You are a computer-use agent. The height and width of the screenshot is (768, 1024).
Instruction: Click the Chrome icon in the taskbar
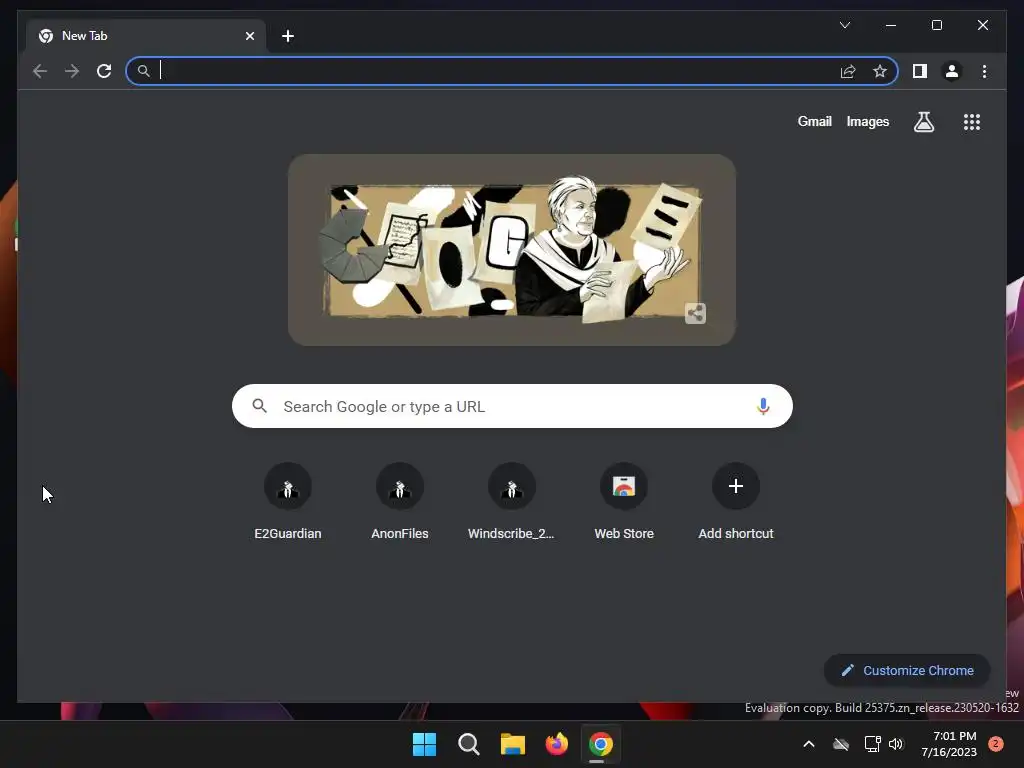pyautogui.click(x=601, y=744)
